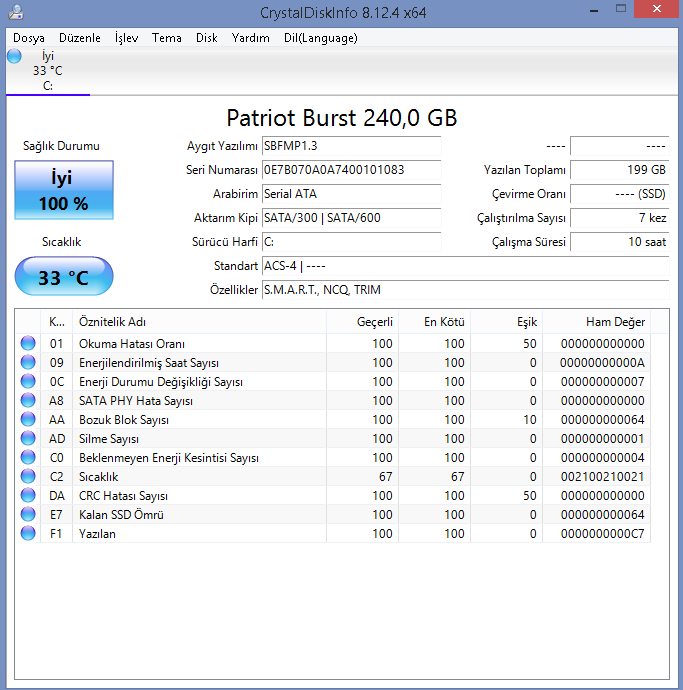Select the SATA PHY Hata Sayısı name
The image size is (683, 690).
pos(136,400)
